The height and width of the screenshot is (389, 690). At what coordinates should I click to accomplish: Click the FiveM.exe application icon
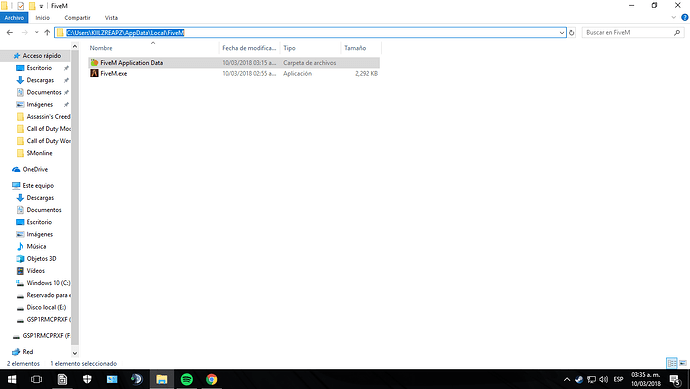(x=94, y=73)
